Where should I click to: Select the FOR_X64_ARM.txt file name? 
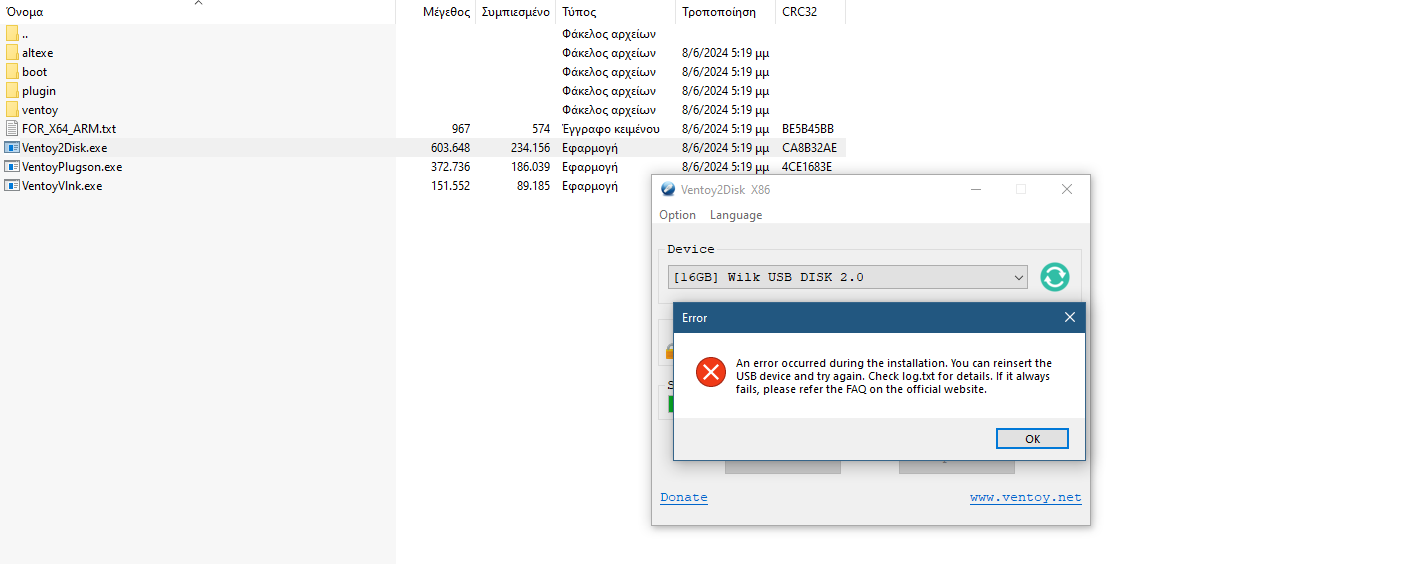pos(69,129)
